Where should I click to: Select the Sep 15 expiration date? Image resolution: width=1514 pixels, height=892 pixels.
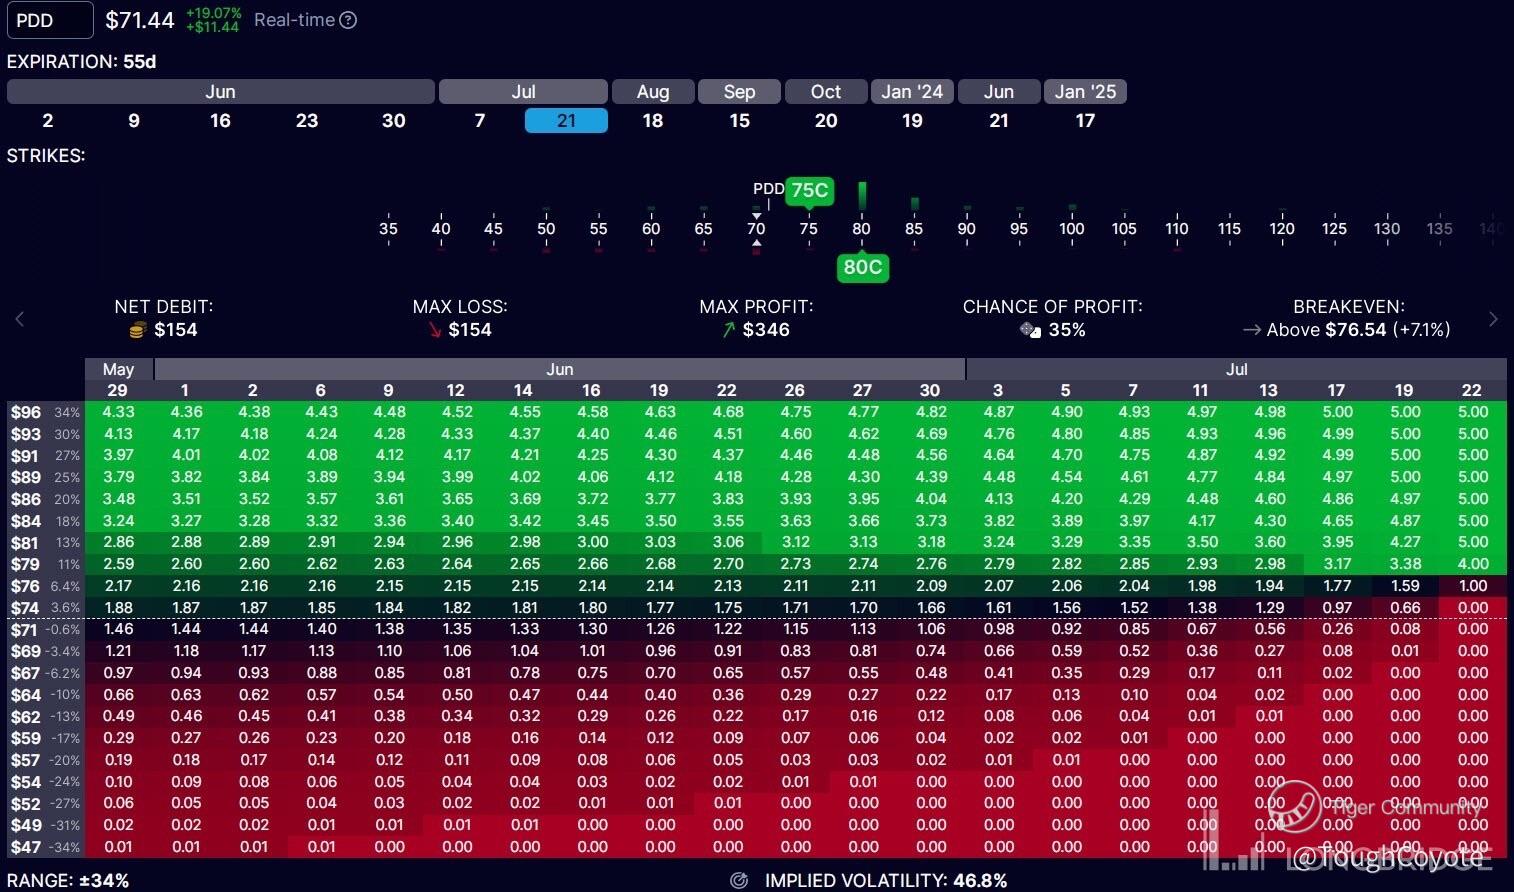pyautogui.click(x=739, y=121)
